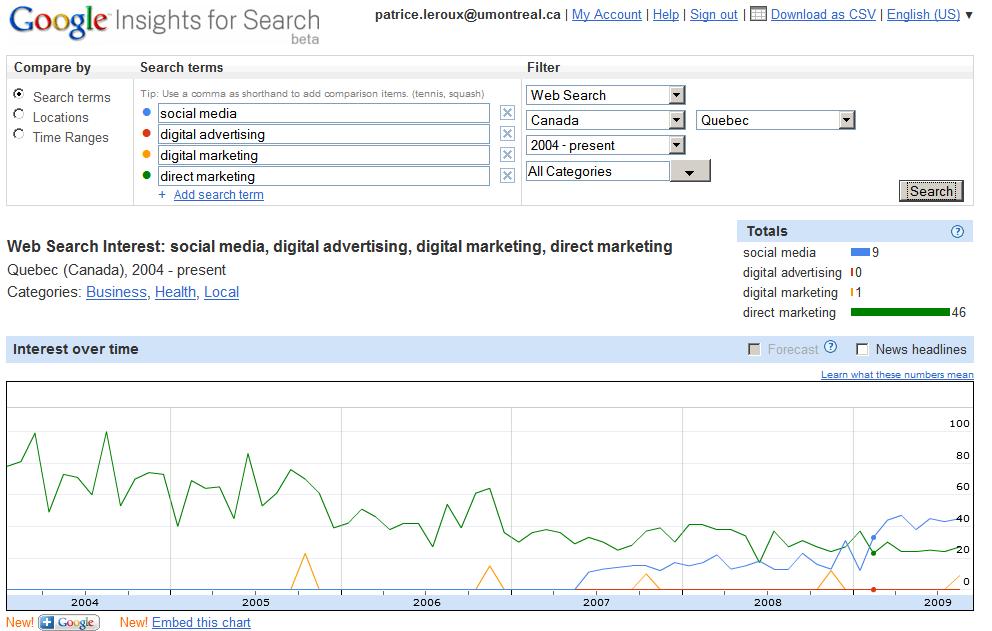This screenshot has height=631, width=992.
Task: Open the 2004 - present date dropdown
Action: tap(605, 145)
